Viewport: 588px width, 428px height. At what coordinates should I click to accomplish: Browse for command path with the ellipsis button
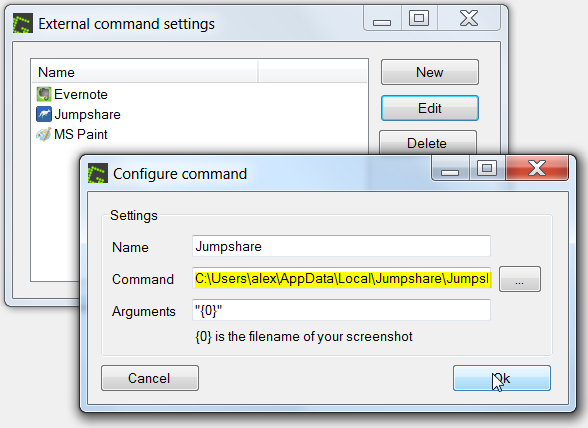click(520, 279)
